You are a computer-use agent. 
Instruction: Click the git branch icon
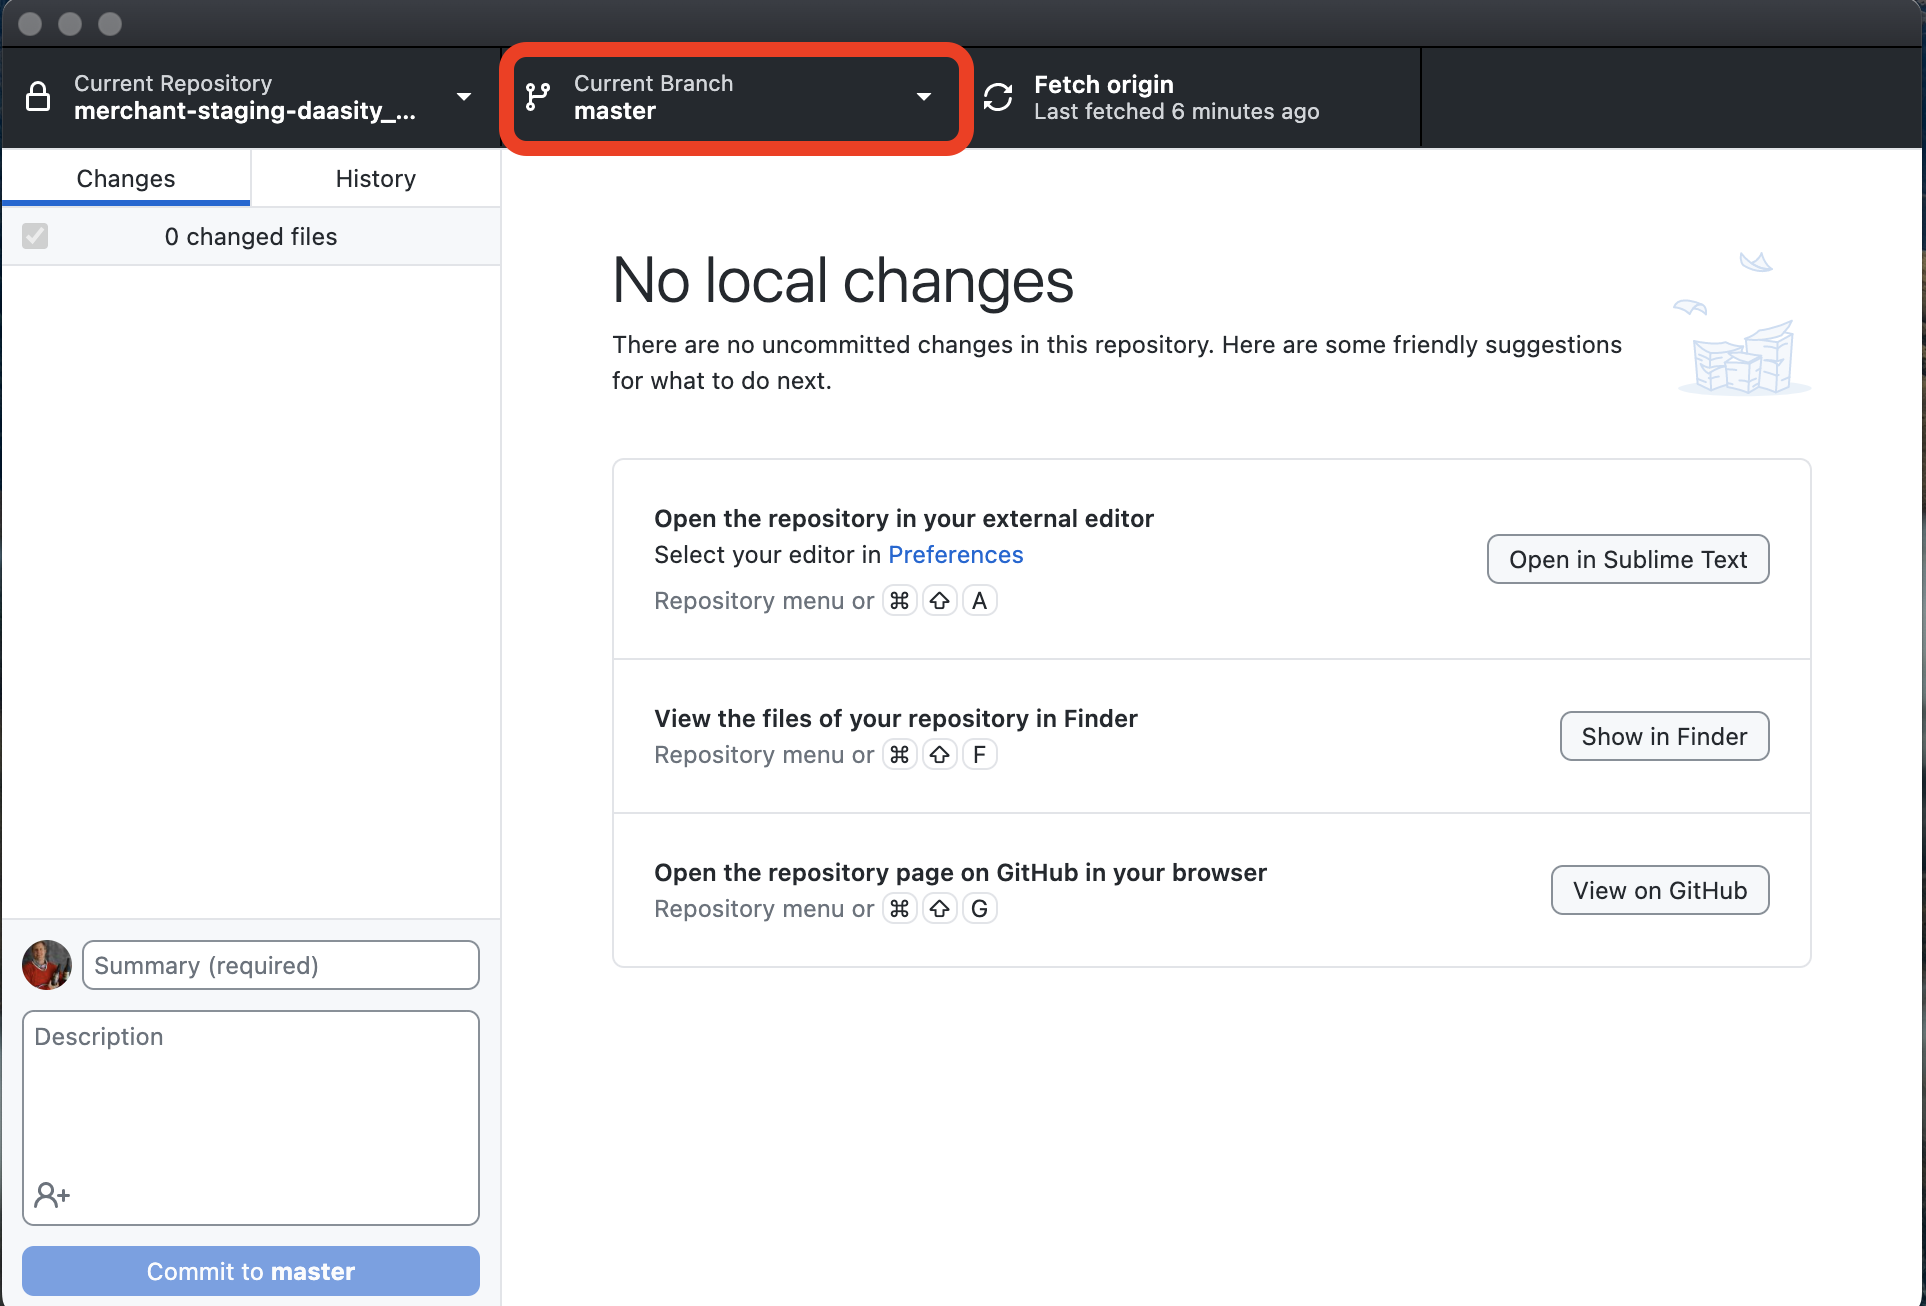[x=538, y=97]
